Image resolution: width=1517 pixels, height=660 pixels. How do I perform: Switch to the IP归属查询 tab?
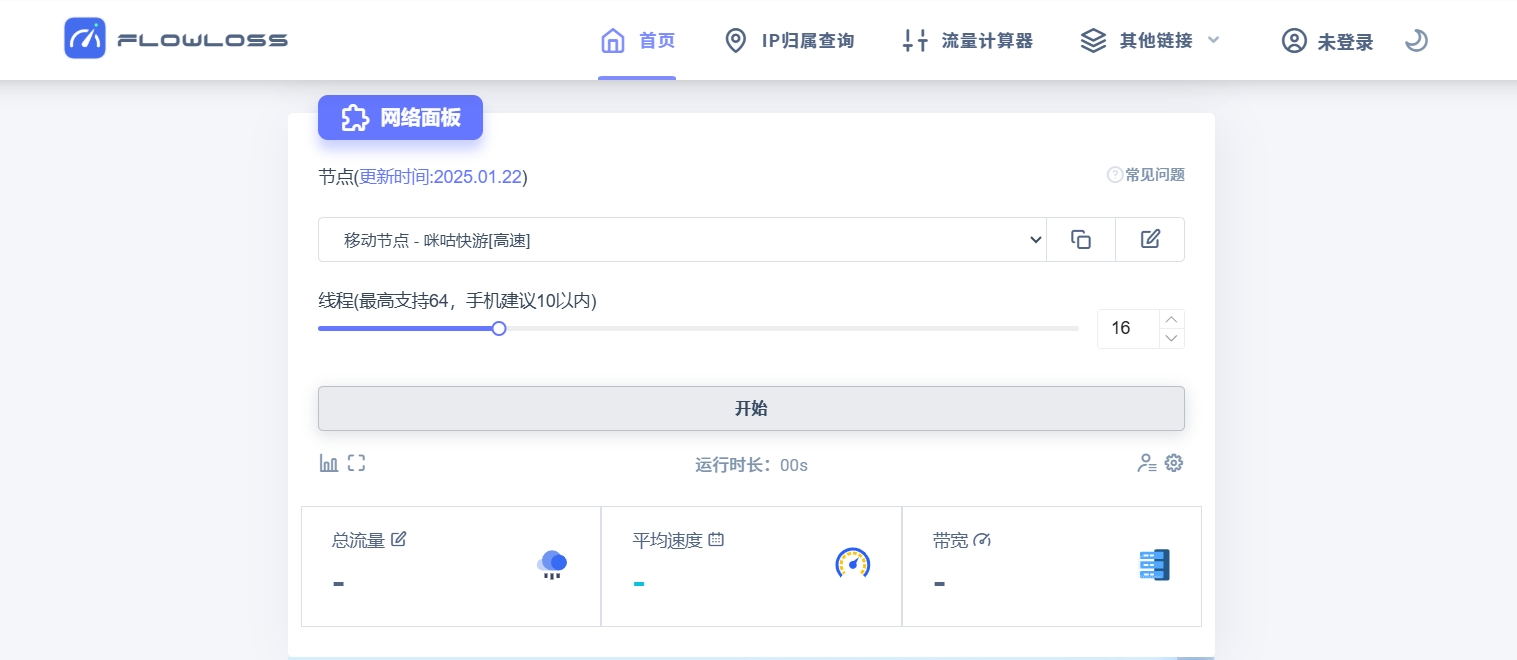pyautogui.click(x=789, y=41)
